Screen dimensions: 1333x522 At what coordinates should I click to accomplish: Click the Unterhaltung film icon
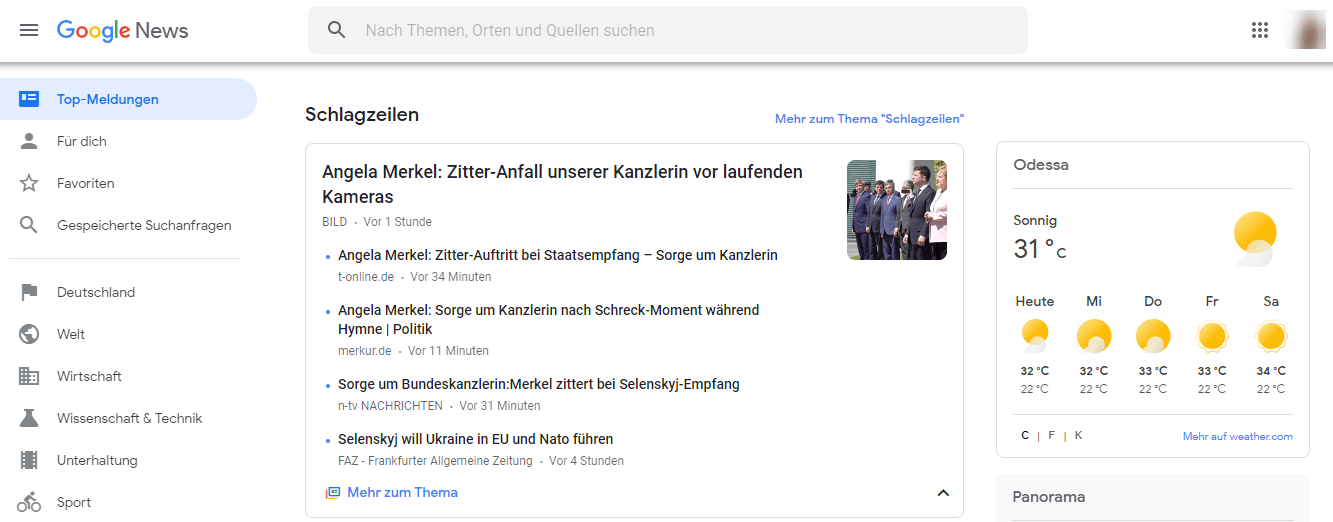(29, 460)
